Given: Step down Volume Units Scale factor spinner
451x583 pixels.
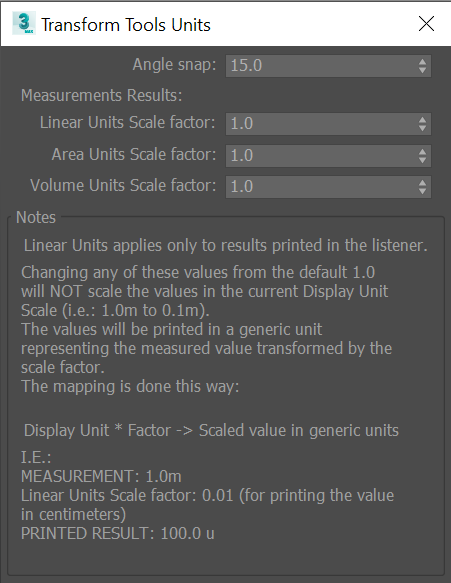Looking at the screenshot, I should click(422, 191).
